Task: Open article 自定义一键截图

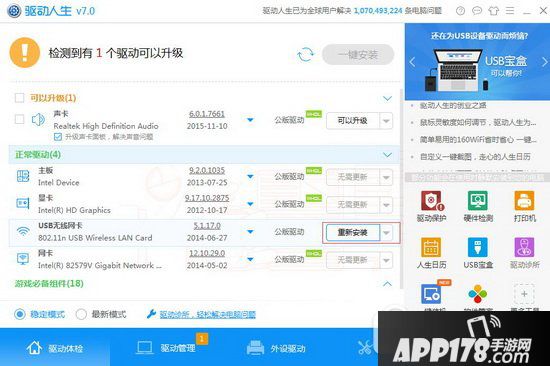Action: 475,157
